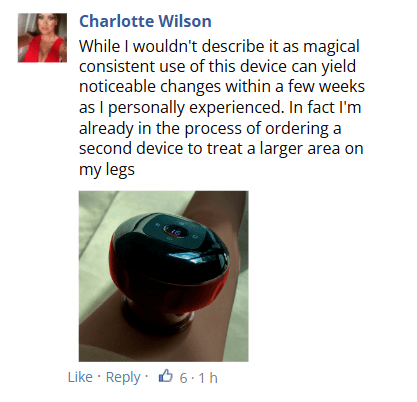Enlarge the attached cupping device photo
The width and height of the screenshot is (417, 402).
tap(164, 276)
